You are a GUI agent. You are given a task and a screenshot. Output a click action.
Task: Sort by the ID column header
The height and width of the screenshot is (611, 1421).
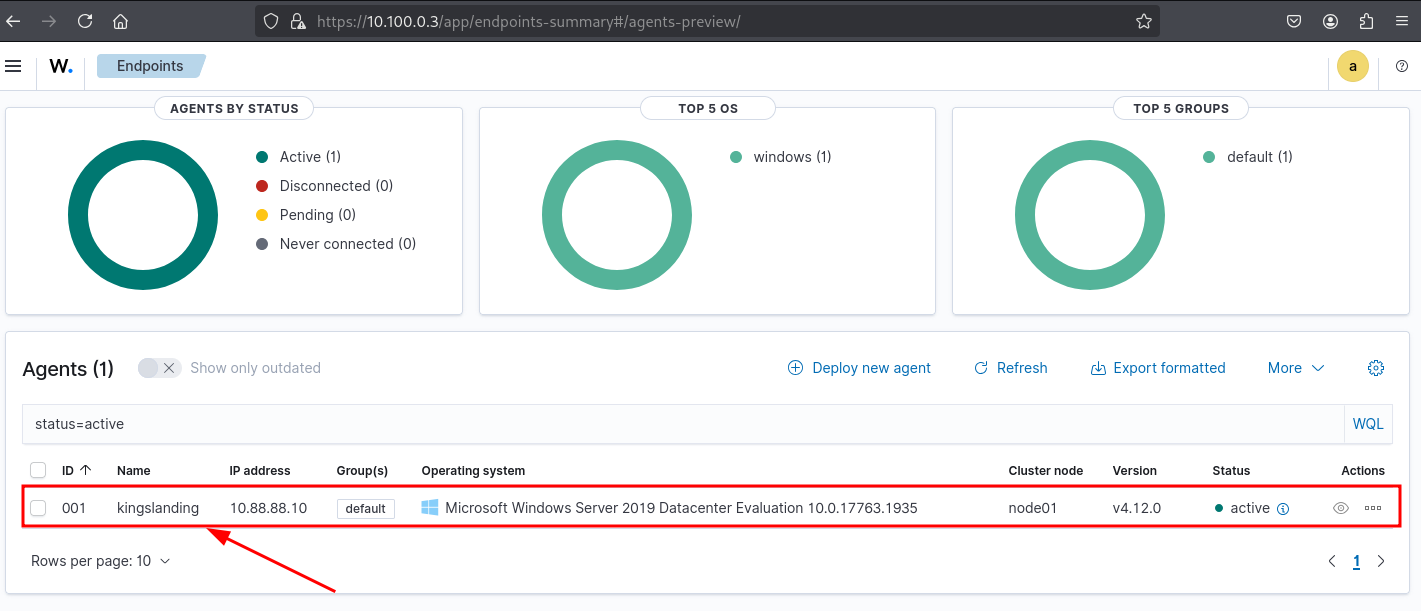click(76, 470)
